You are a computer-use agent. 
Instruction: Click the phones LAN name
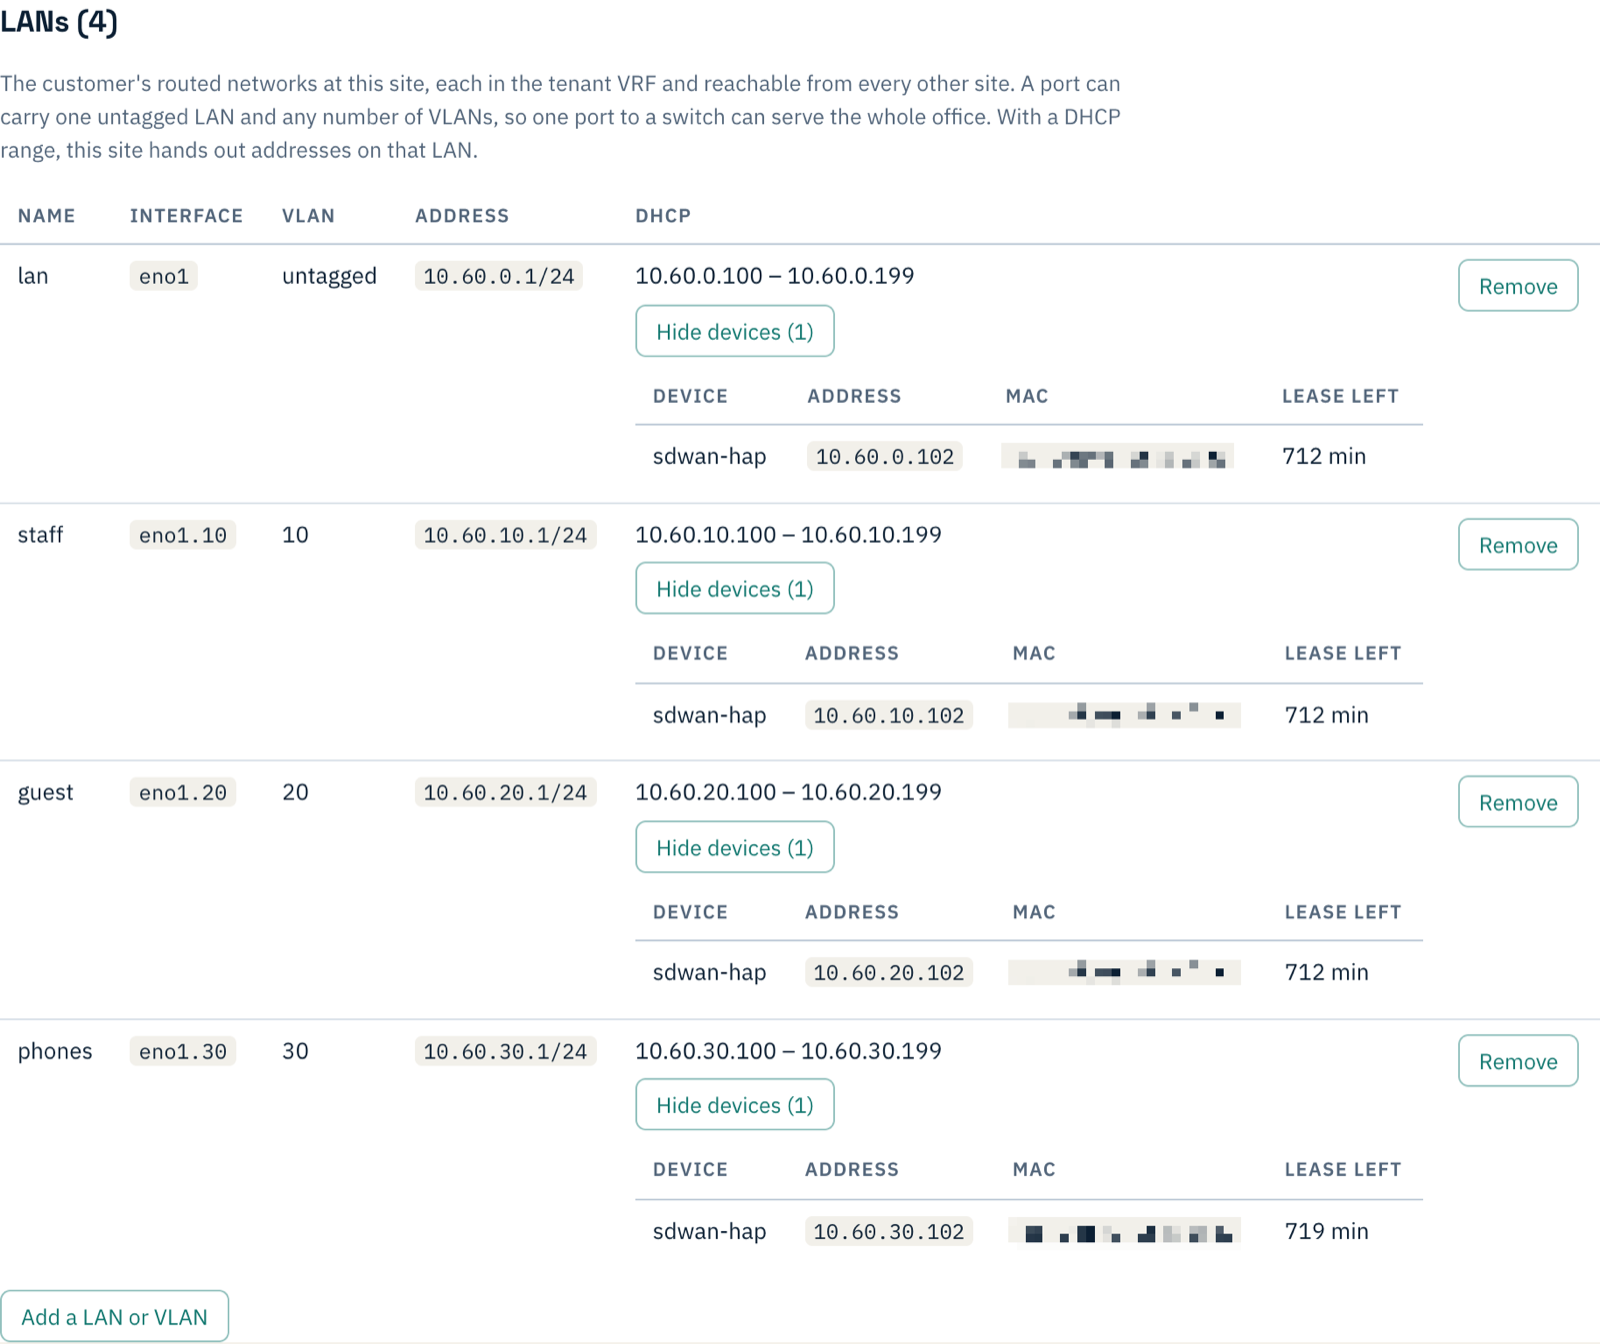(x=55, y=1051)
